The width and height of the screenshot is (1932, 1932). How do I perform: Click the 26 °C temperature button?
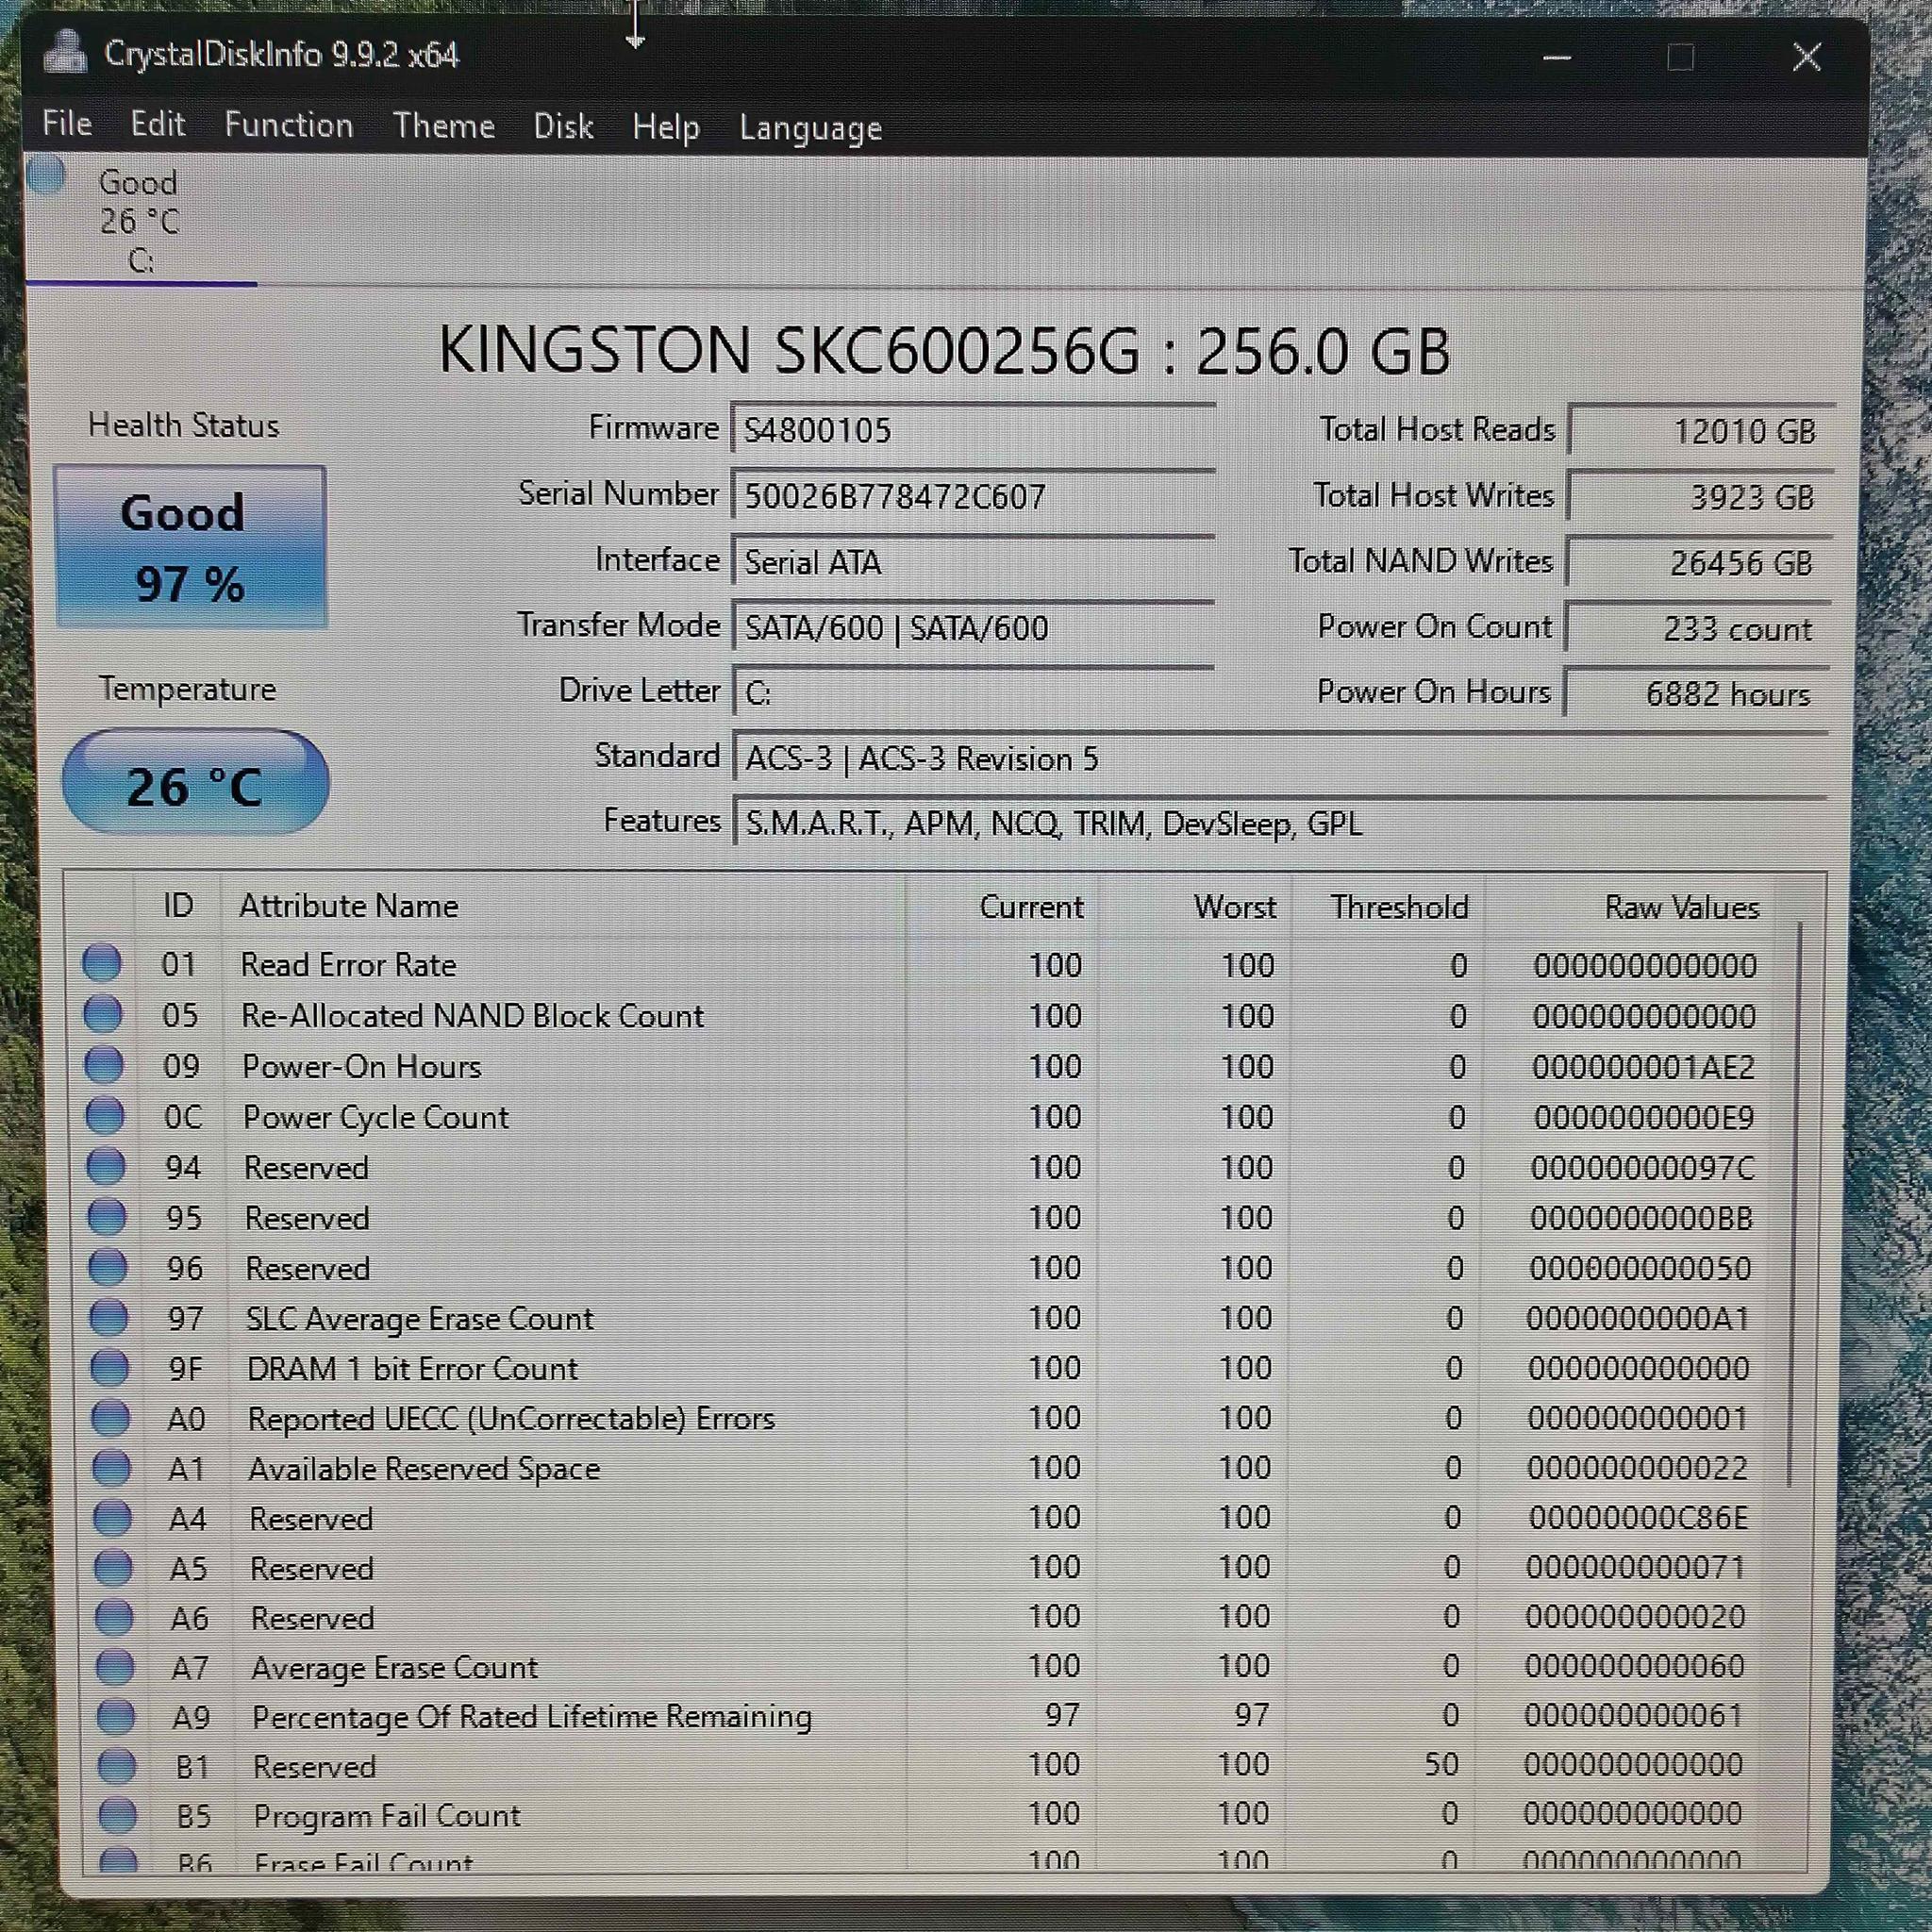195,782
